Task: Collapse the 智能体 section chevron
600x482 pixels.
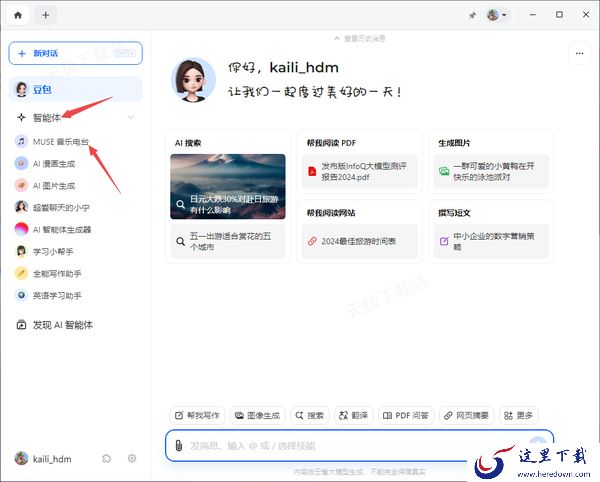Action: pyautogui.click(x=131, y=117)
